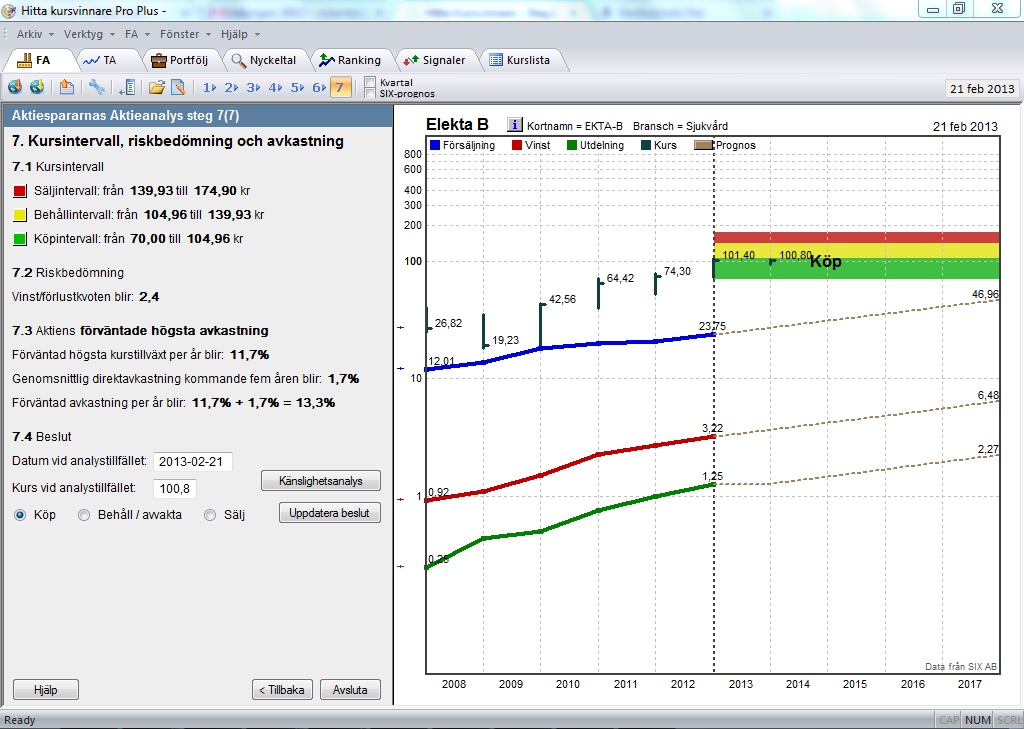
Task: Click the Köp label in the green chart zone
Action: 825,262
